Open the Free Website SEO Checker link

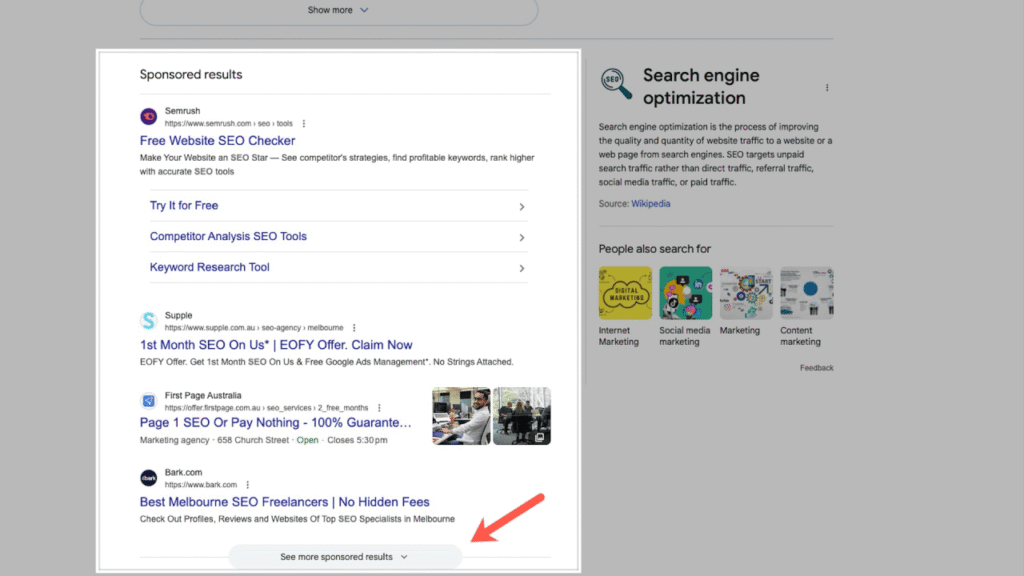(218, 141)
